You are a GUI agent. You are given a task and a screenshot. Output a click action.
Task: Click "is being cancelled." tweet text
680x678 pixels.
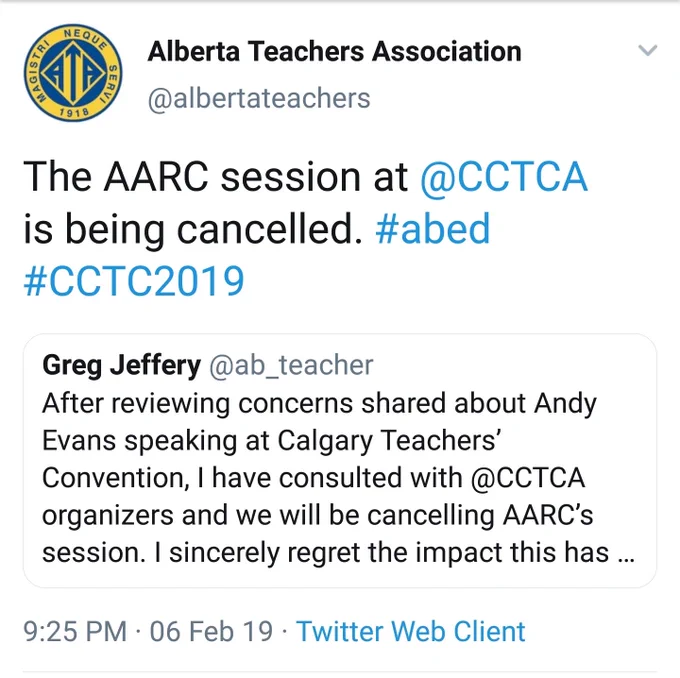tap(193, 228)
